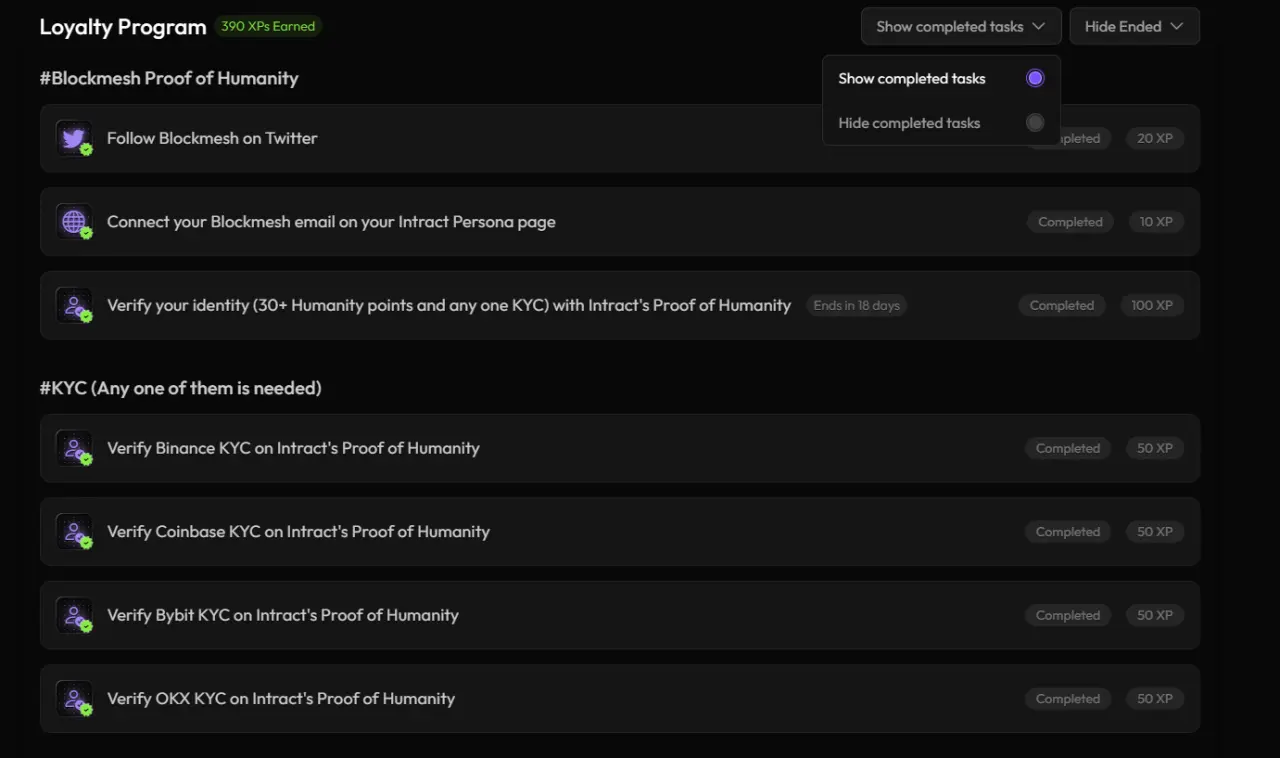The width and height of the screenshot is (1280, 758).
Task: Click the 390 XPs Earned badge
Action: 268,26
